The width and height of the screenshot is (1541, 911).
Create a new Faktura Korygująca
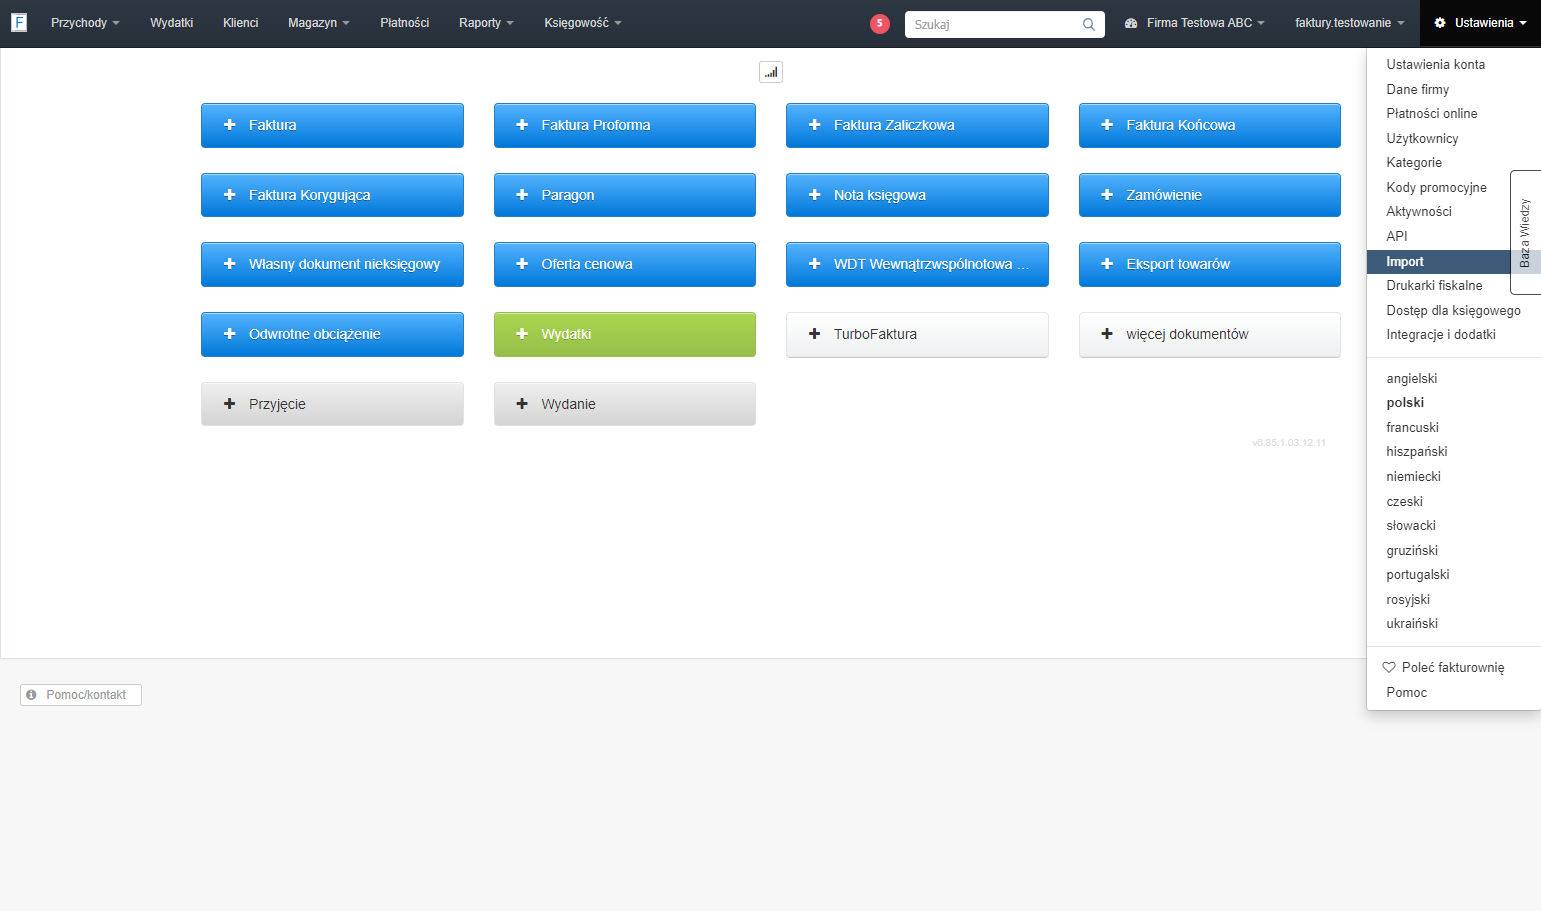[332, 195]
